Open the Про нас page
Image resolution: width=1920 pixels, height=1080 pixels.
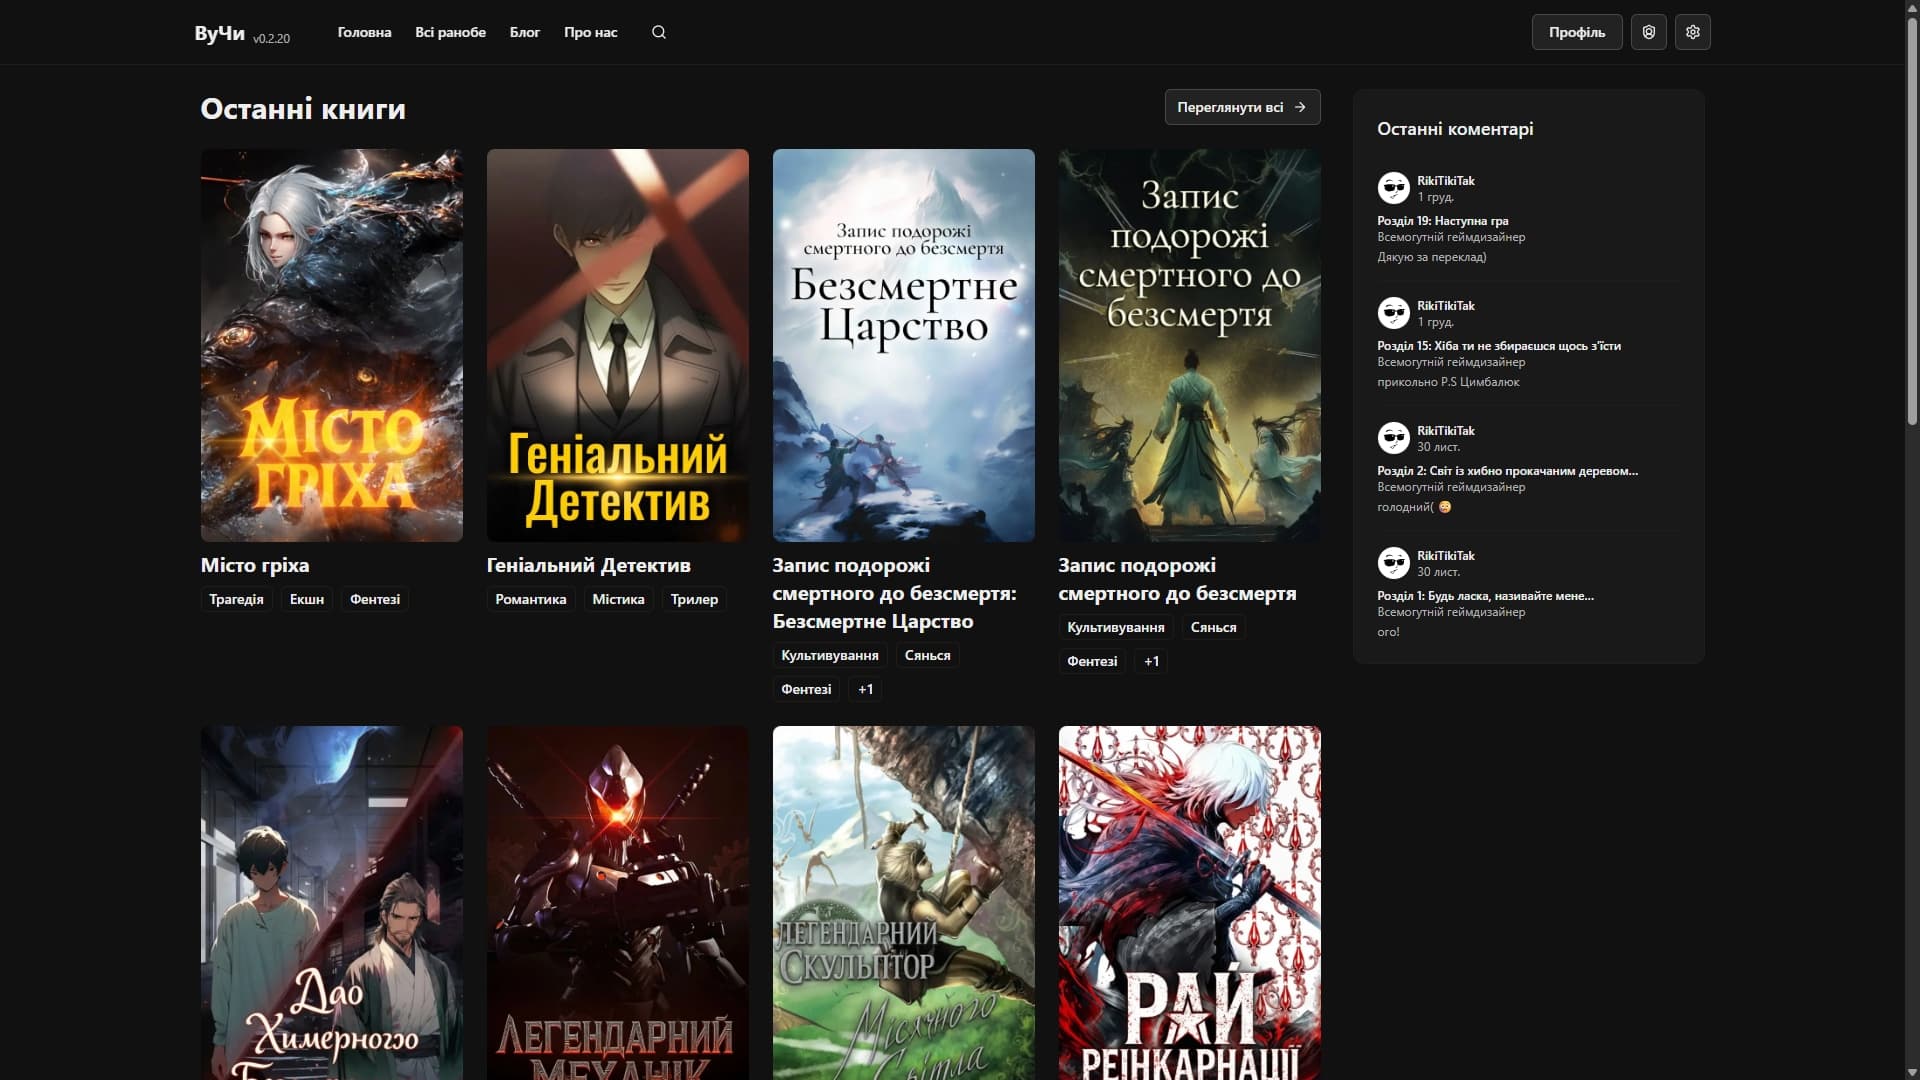point(591,32)
